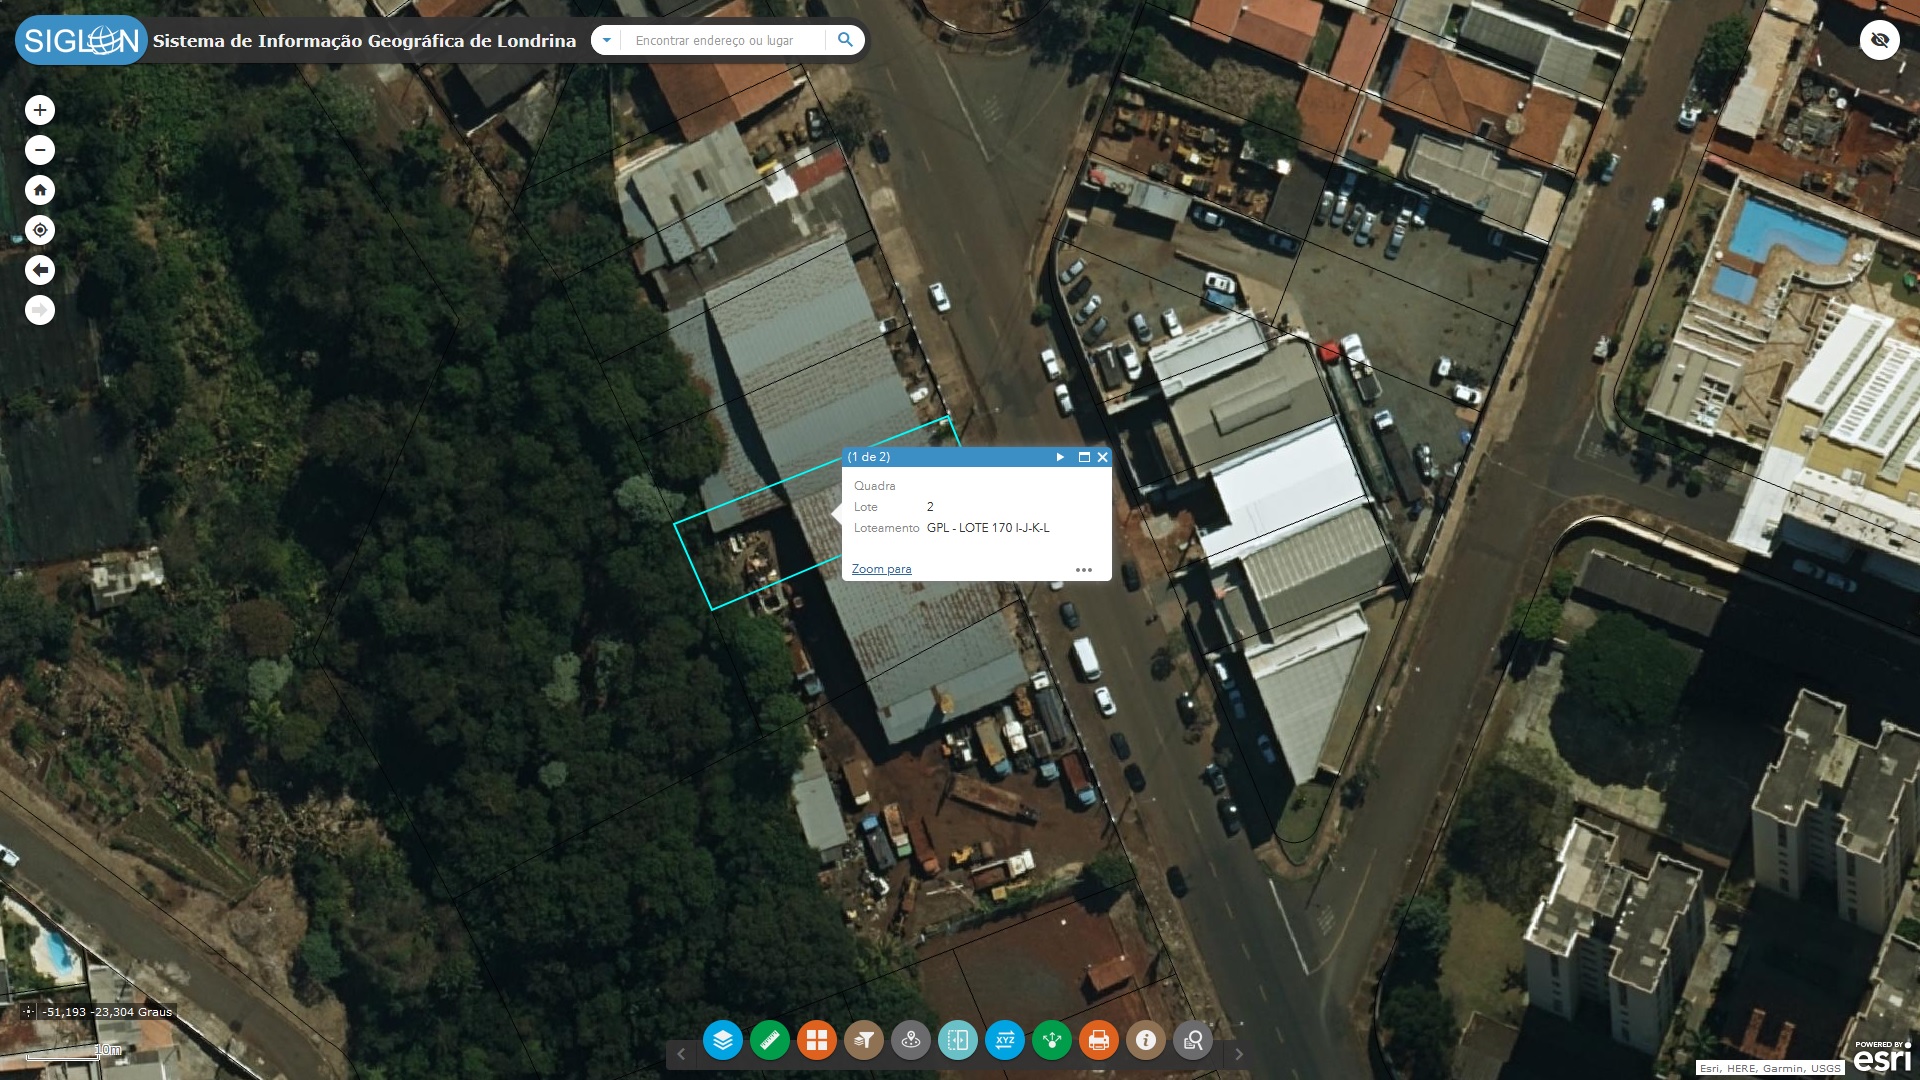Go back to previous map extent

[40, 270]
